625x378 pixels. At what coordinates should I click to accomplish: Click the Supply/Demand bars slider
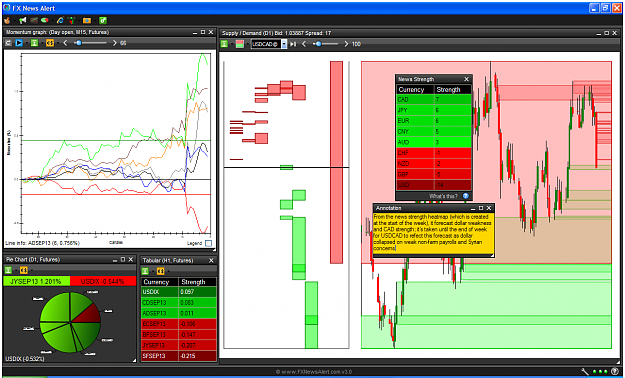click(325, 44)
